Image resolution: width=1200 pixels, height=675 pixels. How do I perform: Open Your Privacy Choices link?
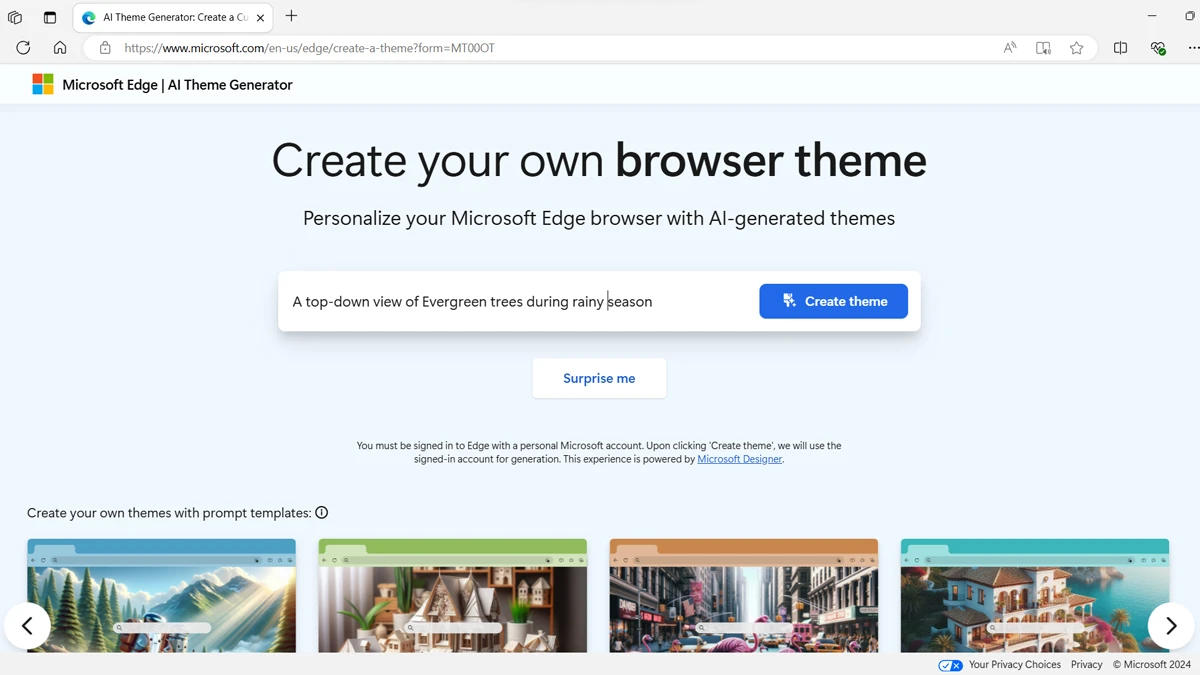pyautogui.click(x=1014, y=665)
